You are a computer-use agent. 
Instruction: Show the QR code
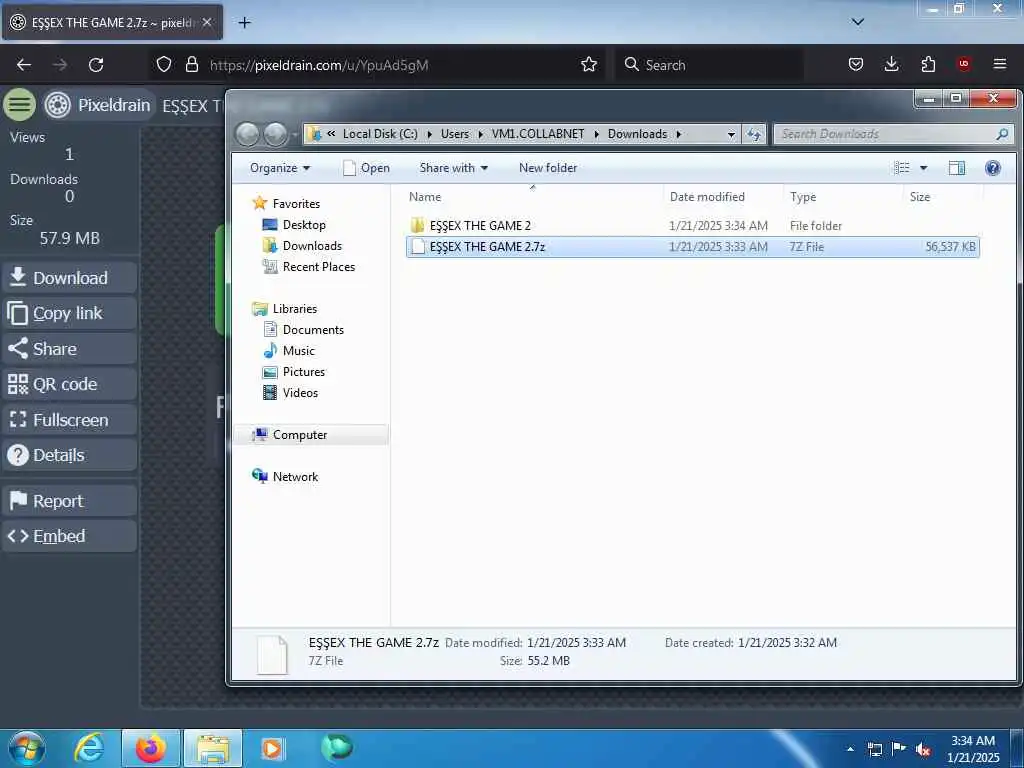[x=69, y=384]
